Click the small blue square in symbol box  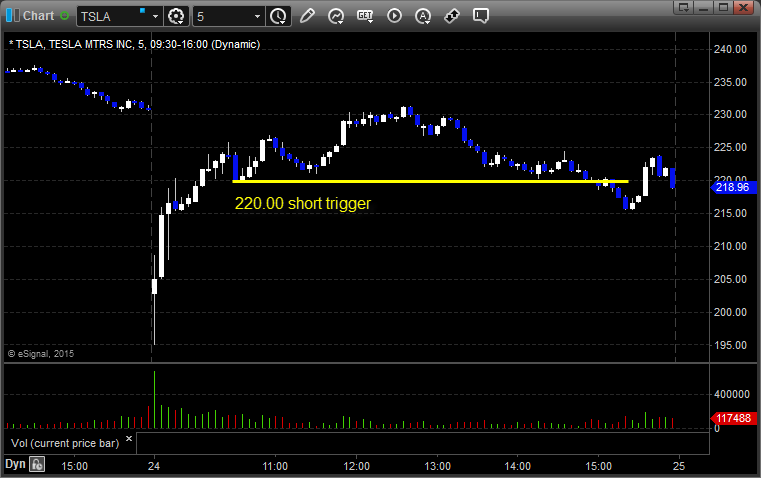142,10
